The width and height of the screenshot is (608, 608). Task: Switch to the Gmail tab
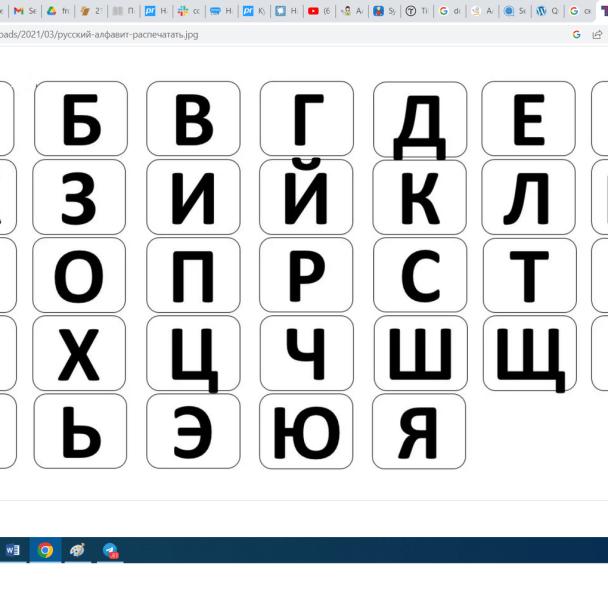coord(24,11)
